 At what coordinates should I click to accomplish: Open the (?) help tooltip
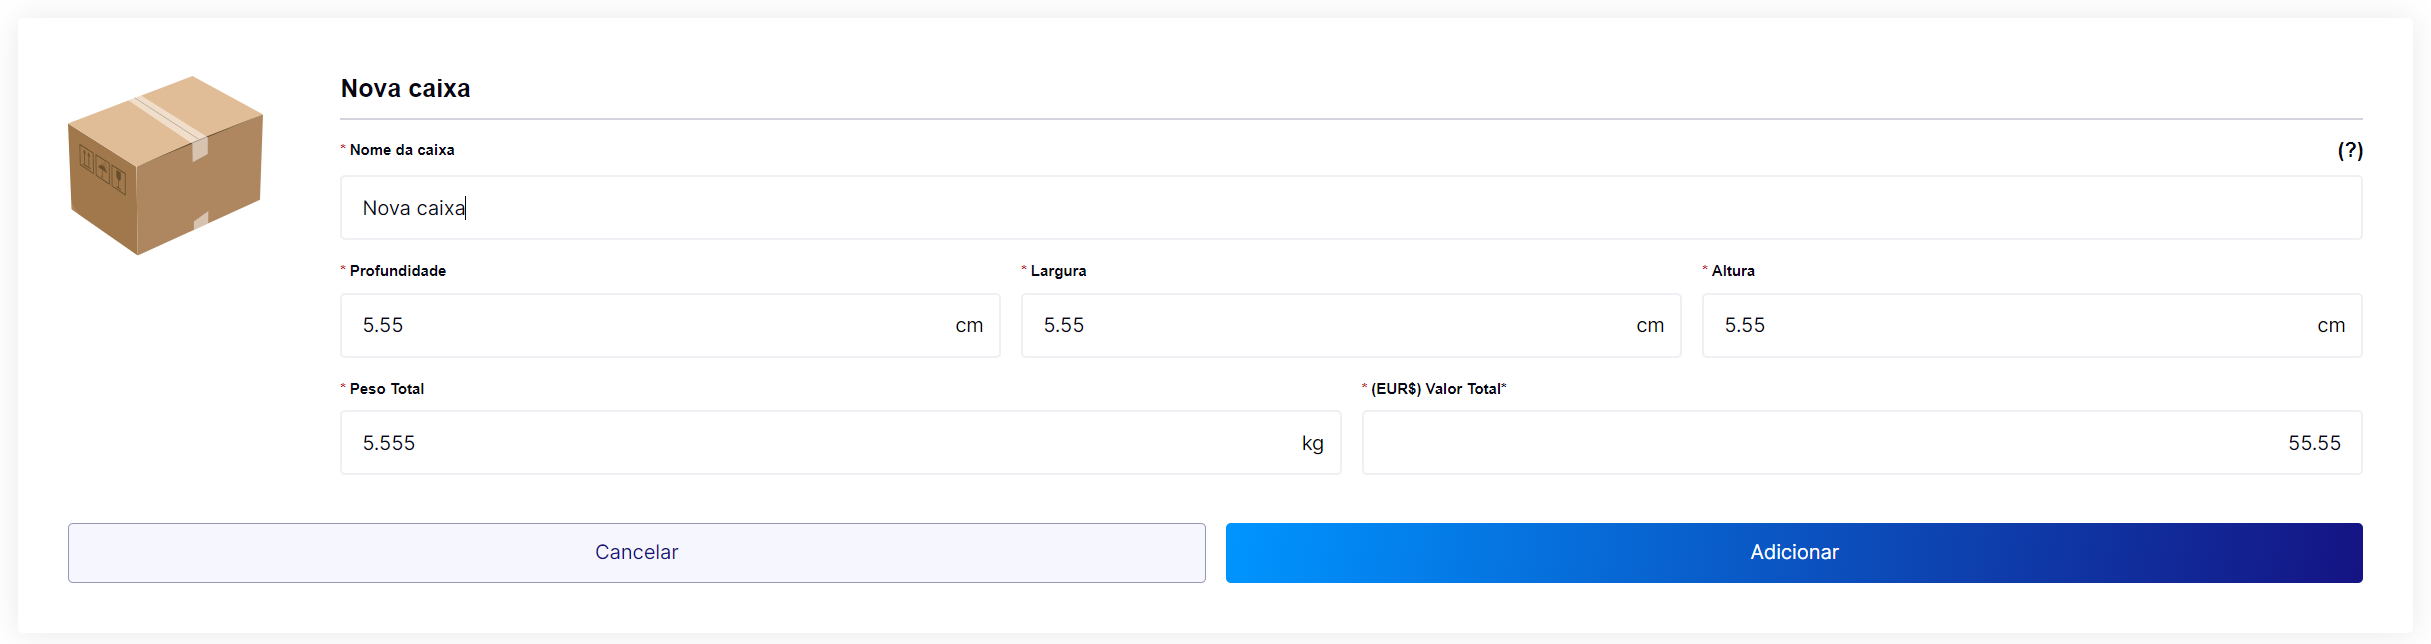(2349, 150)
